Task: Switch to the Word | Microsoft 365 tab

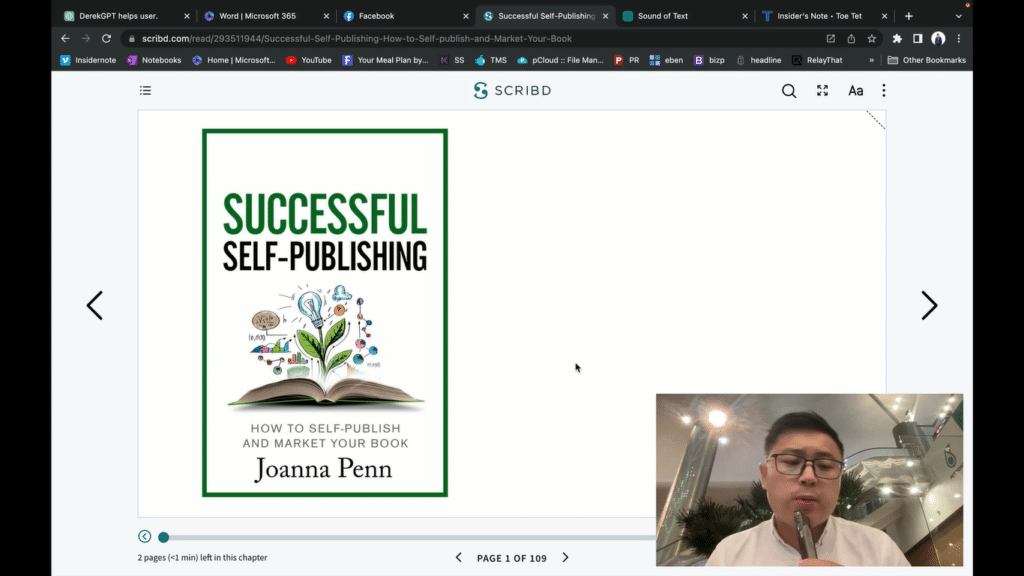Action: 257,16
